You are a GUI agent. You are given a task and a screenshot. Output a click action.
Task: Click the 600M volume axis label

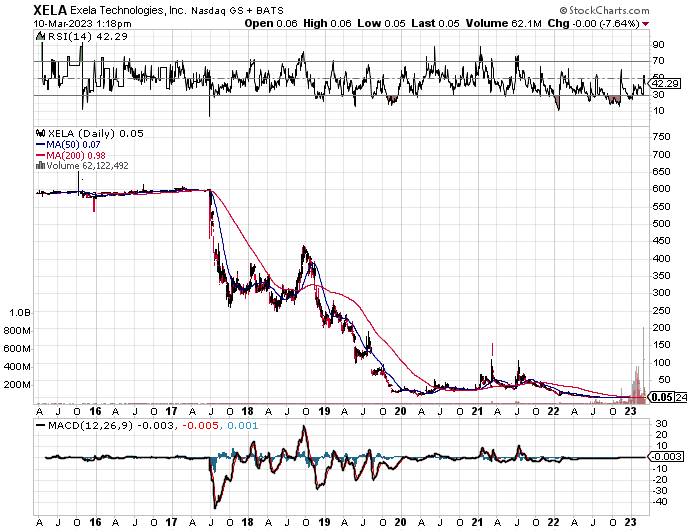(x=17, y=349)
